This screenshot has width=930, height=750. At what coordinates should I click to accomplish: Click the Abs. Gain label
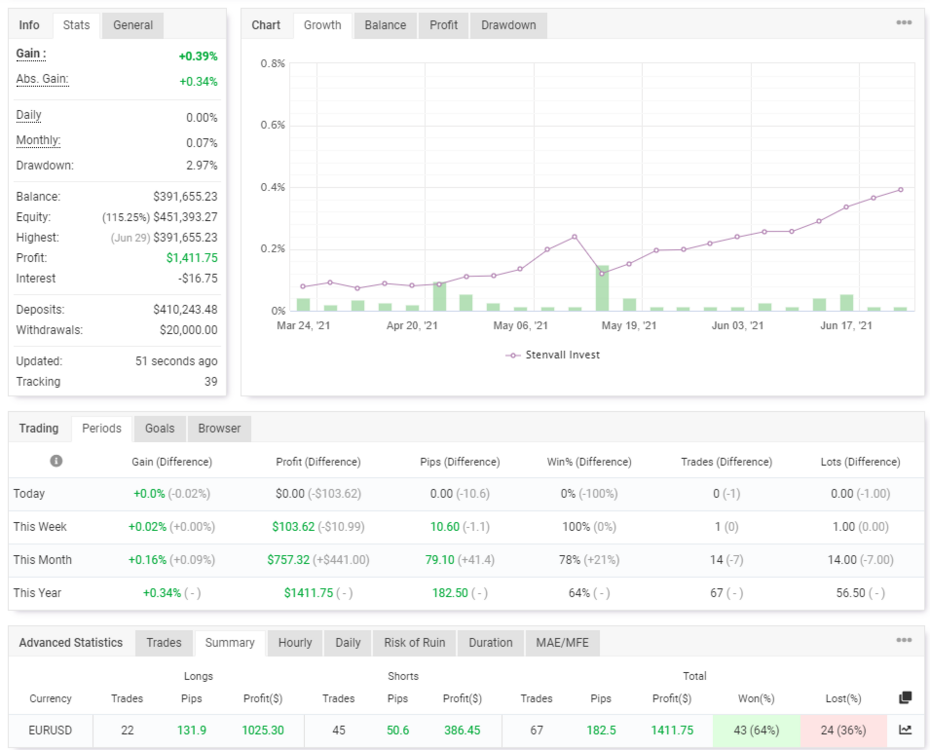42,79
